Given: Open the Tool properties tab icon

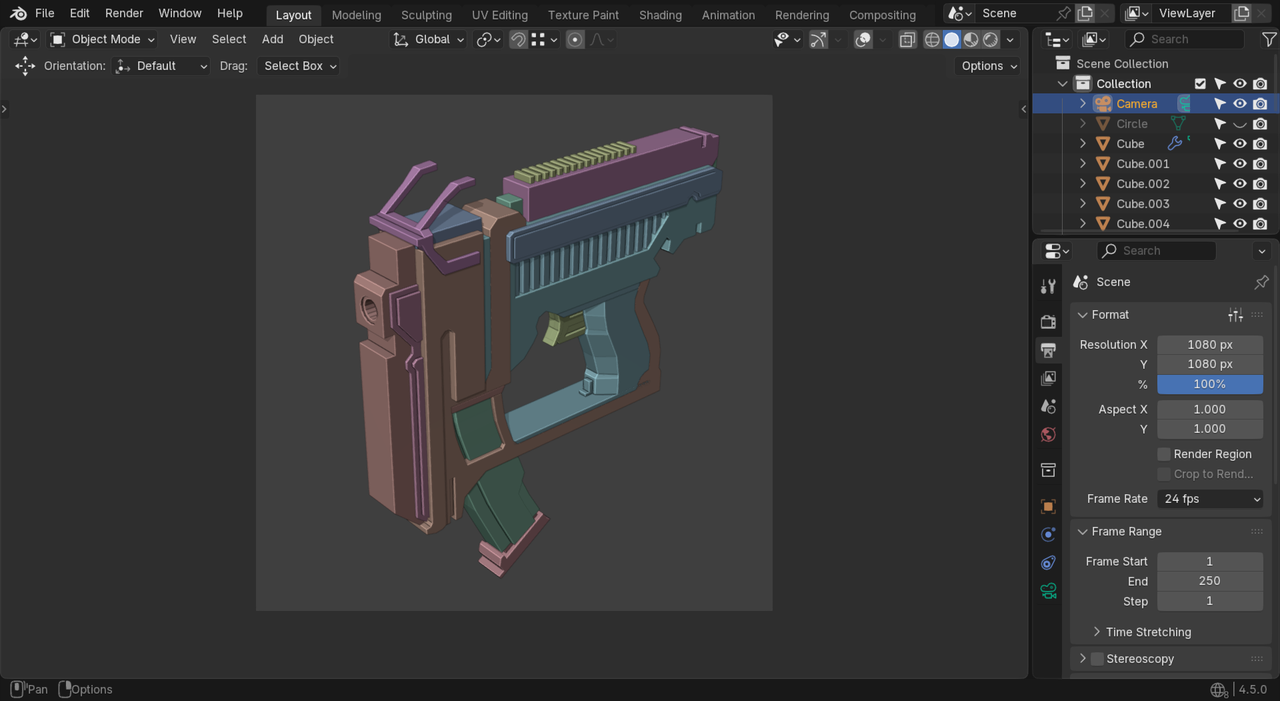Looking at the screenshot, I should click(1048, 287).
